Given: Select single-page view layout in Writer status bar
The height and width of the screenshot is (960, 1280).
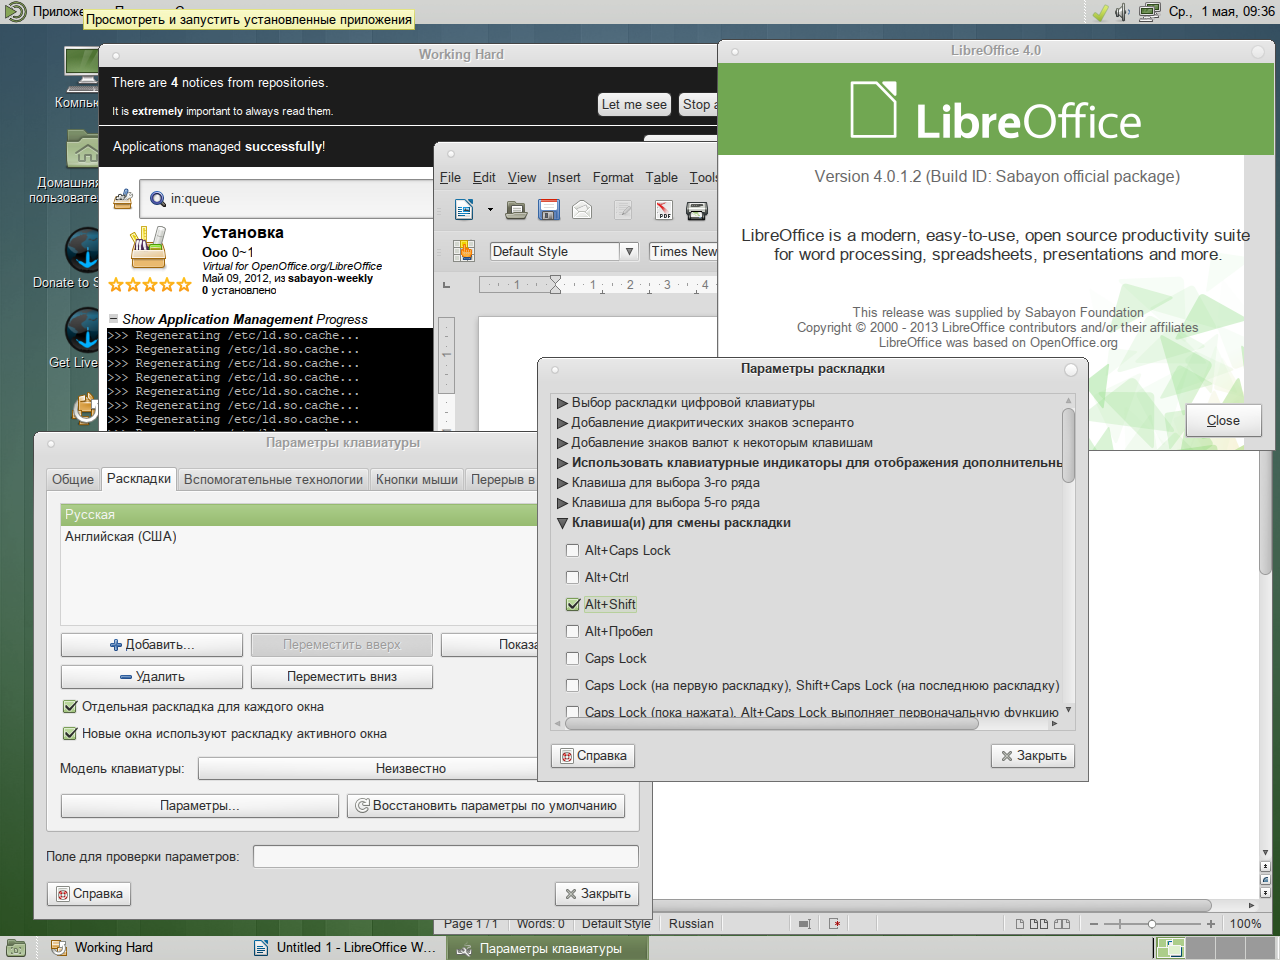Looking at the screenshot, I should point(1020,924).
